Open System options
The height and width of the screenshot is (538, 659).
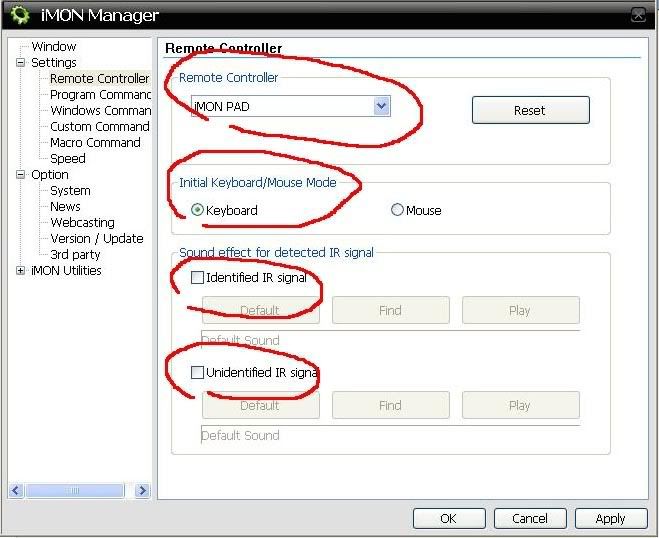[x=70, y=190]
